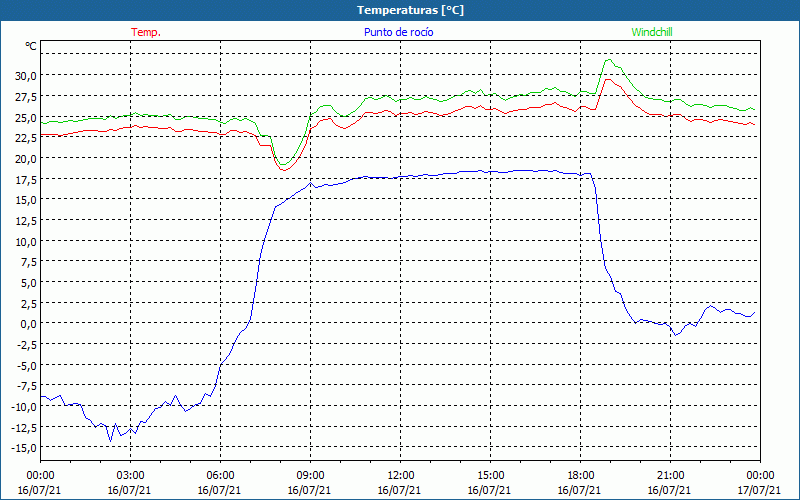Screen dimensions: 800x500
Task: Click the 10,0 y-axis value
Action: pyautogui.click(x=26, y=241)
